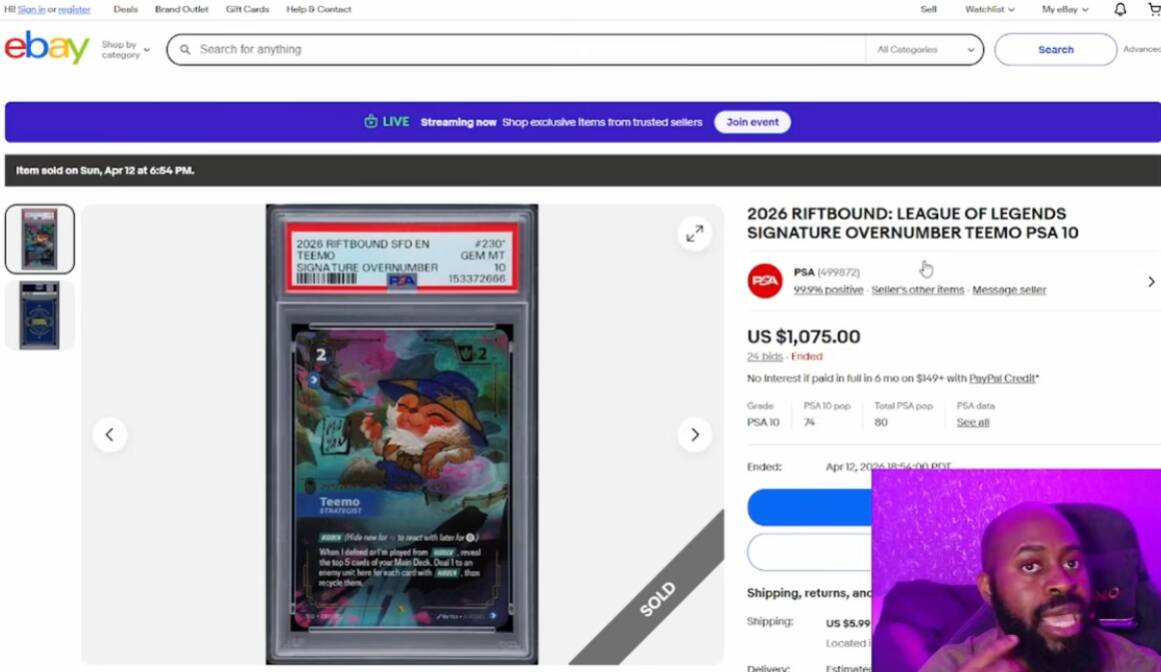Select the second card back thumbnail

[40, 315]
